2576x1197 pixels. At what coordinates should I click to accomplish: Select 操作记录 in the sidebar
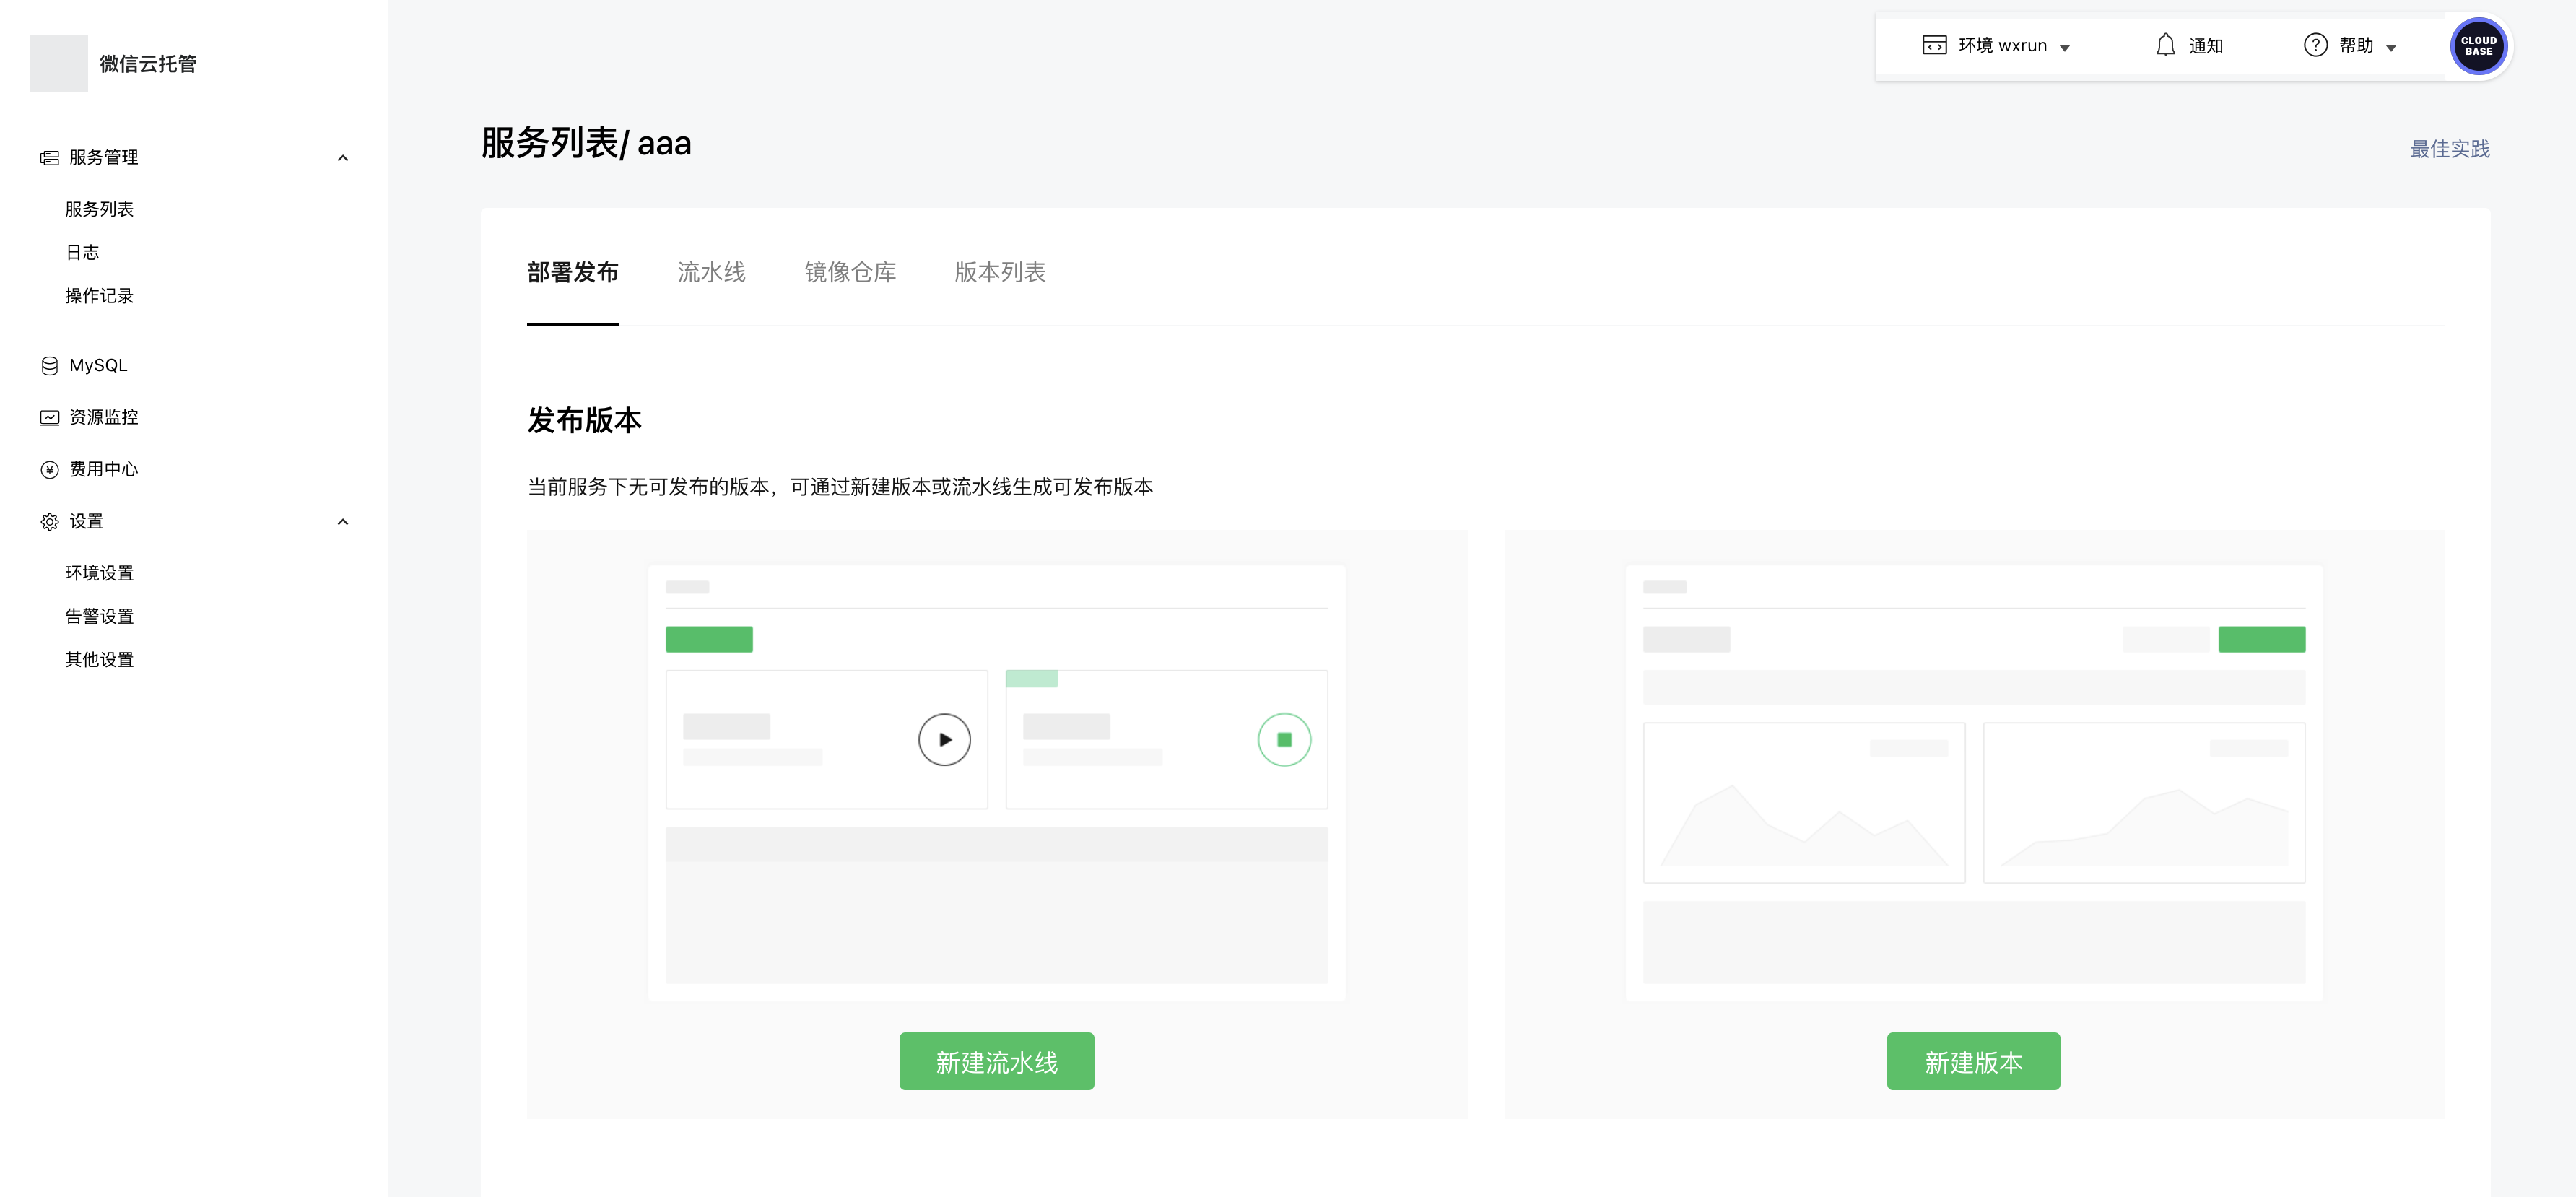[99, 296]
